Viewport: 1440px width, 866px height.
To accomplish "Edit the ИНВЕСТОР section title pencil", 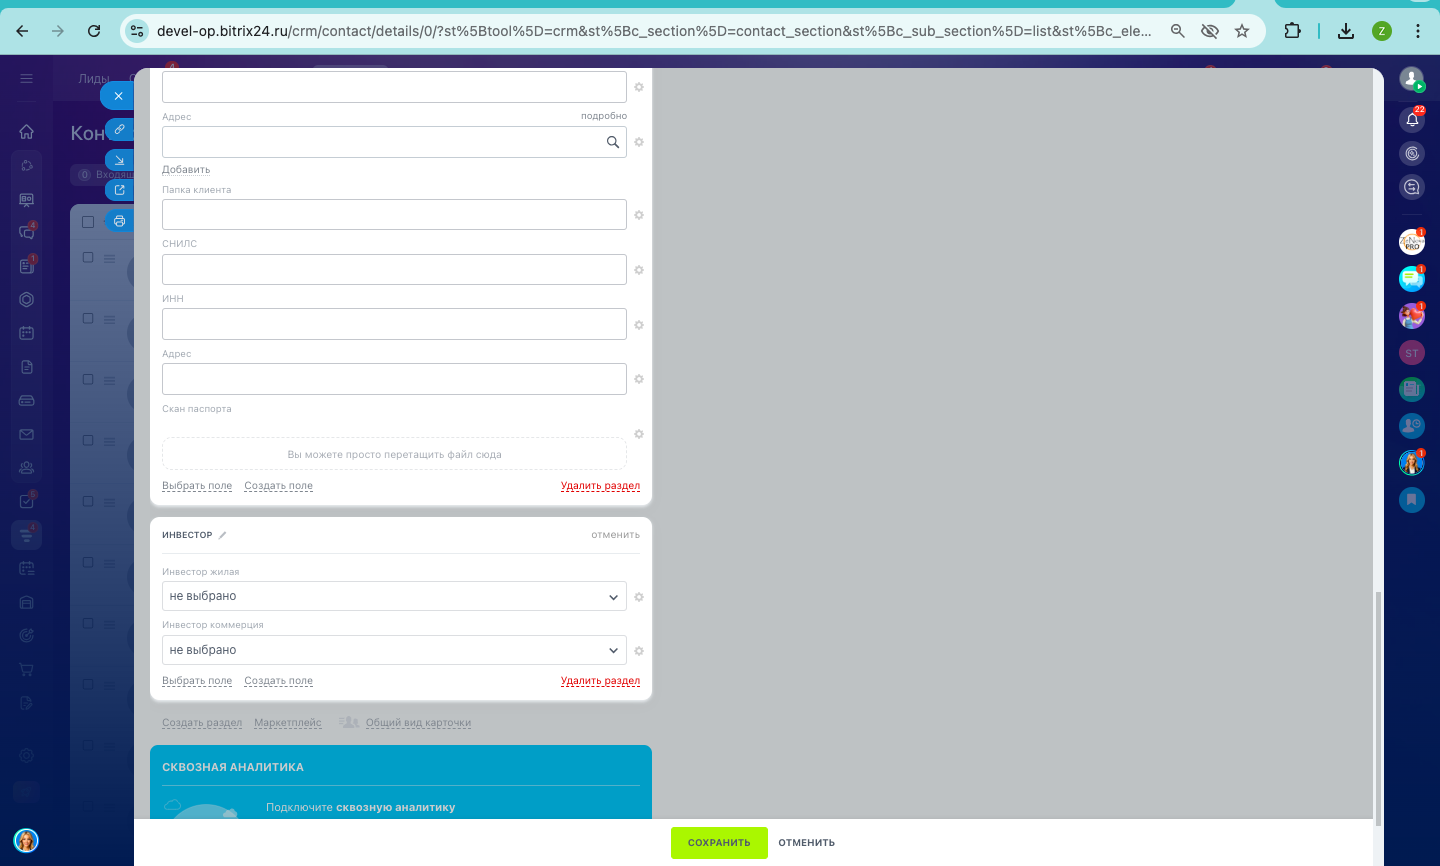I will tap(223, 535).
